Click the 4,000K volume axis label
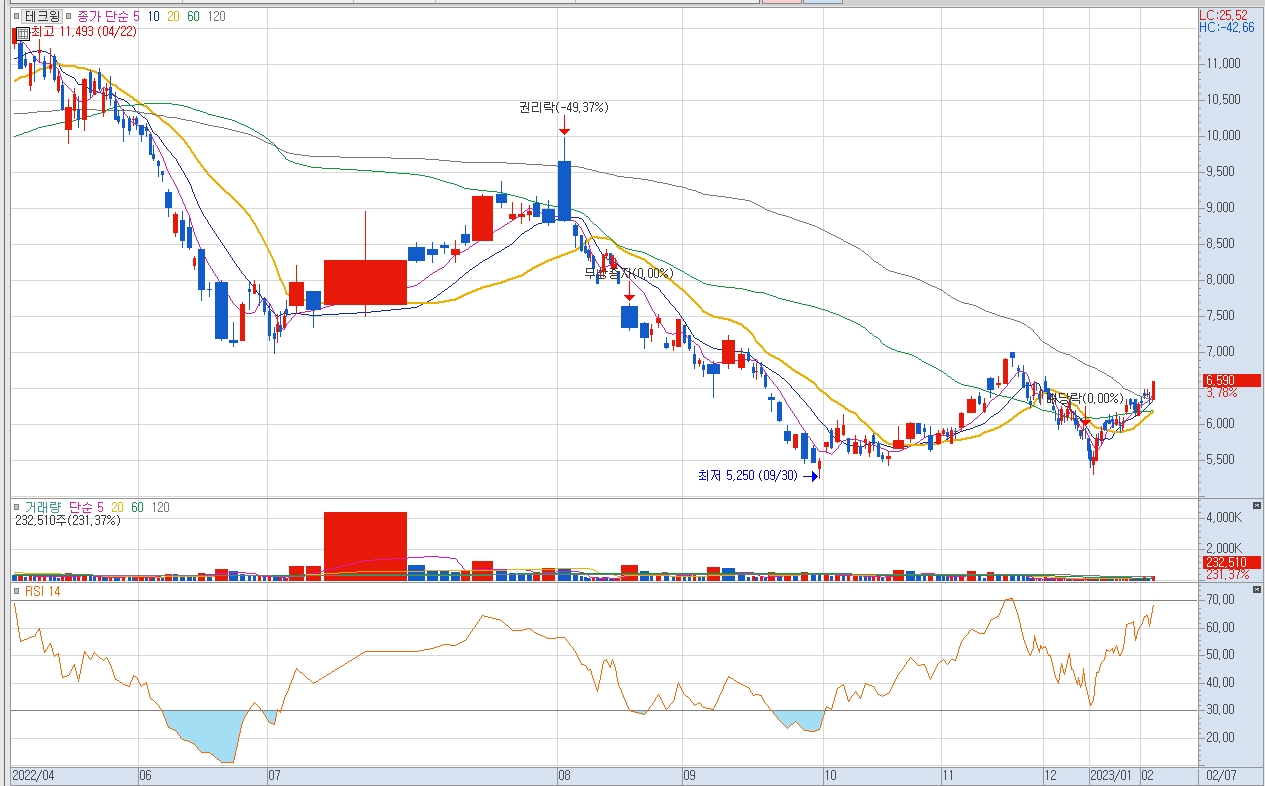The image size is (1265, 786). pyautogui.click(x=1224, y=517)
